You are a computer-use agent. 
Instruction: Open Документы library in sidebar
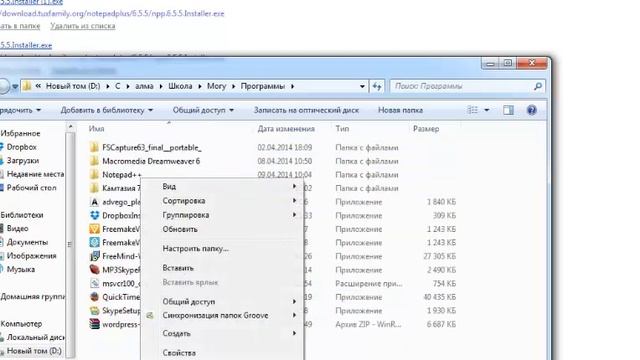27,242
